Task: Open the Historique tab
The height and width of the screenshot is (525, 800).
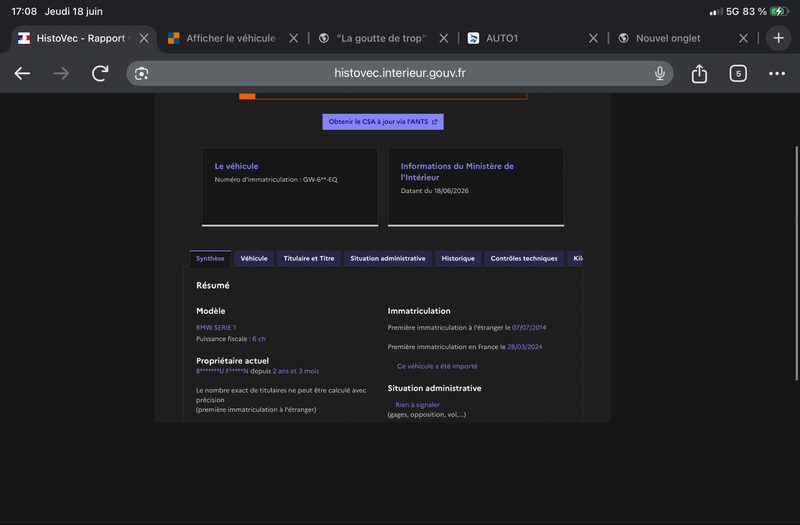Action: [x=458, y=259]
